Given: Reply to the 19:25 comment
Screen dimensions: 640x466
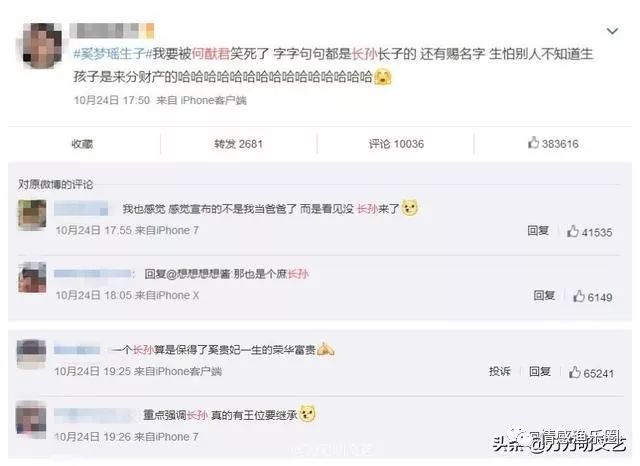Looking at the screenshot, I should tap(540, 371).
